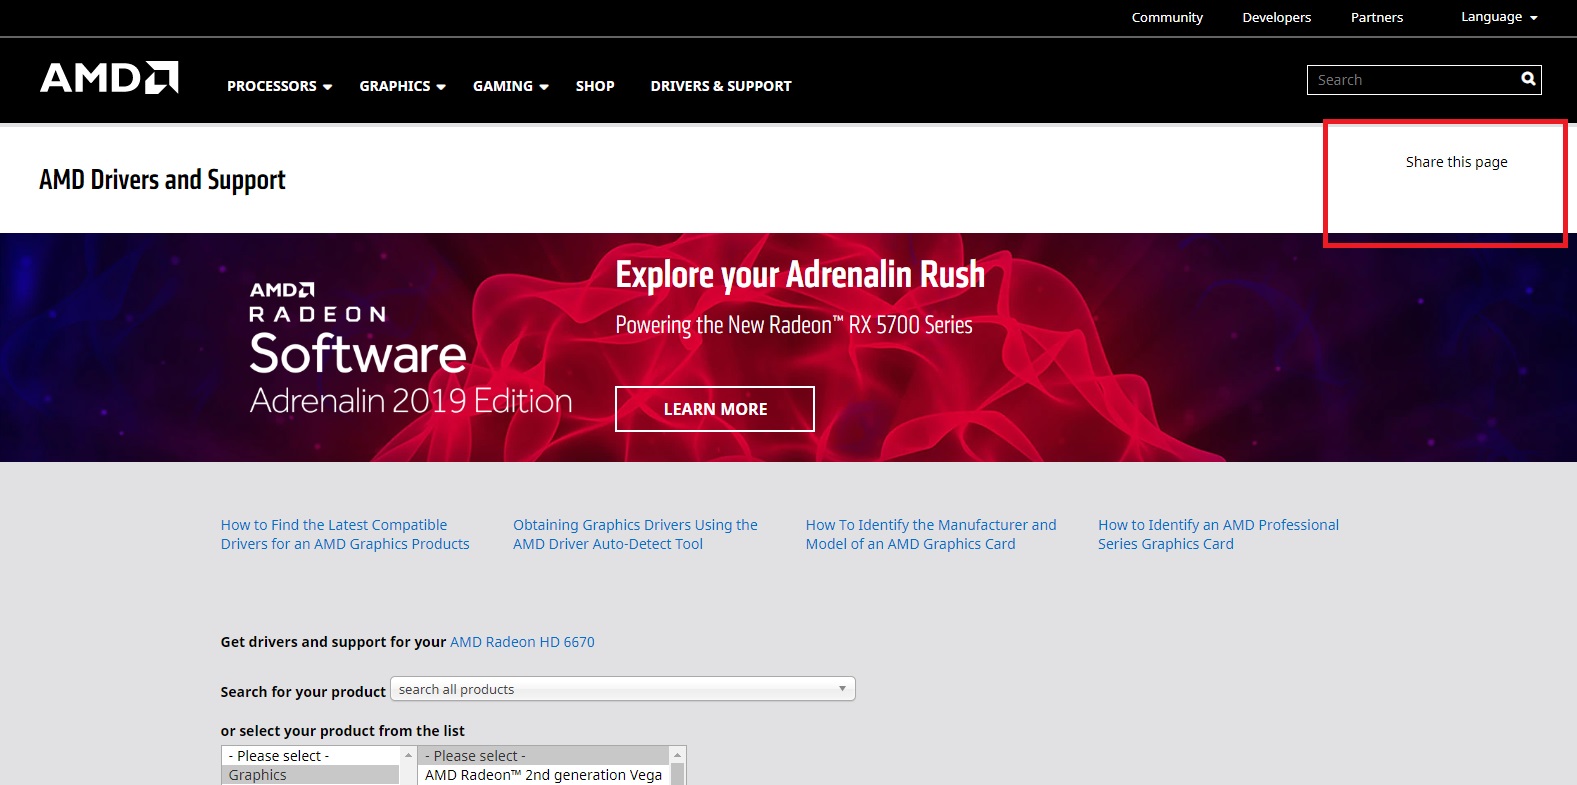Click the Share this page text
1577x785 pixels.
[x=1456, y=162]
